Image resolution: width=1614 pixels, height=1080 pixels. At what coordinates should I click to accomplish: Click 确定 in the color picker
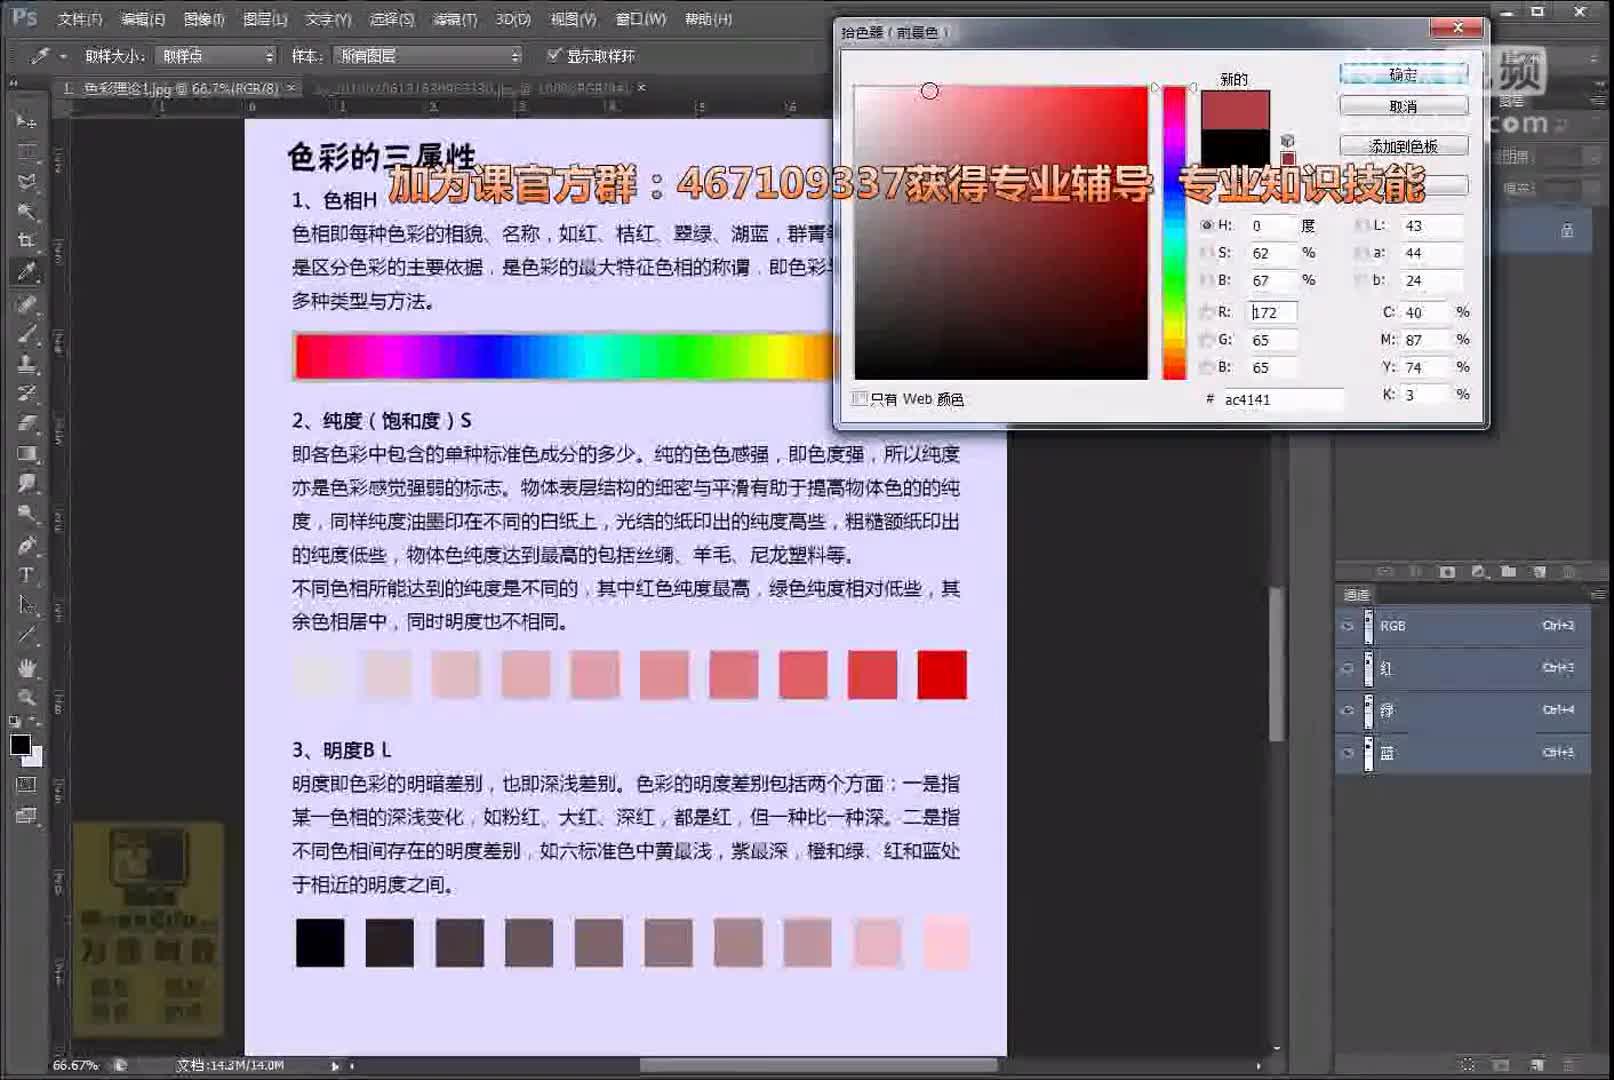pyautogui.click(x=1402, y=72)
